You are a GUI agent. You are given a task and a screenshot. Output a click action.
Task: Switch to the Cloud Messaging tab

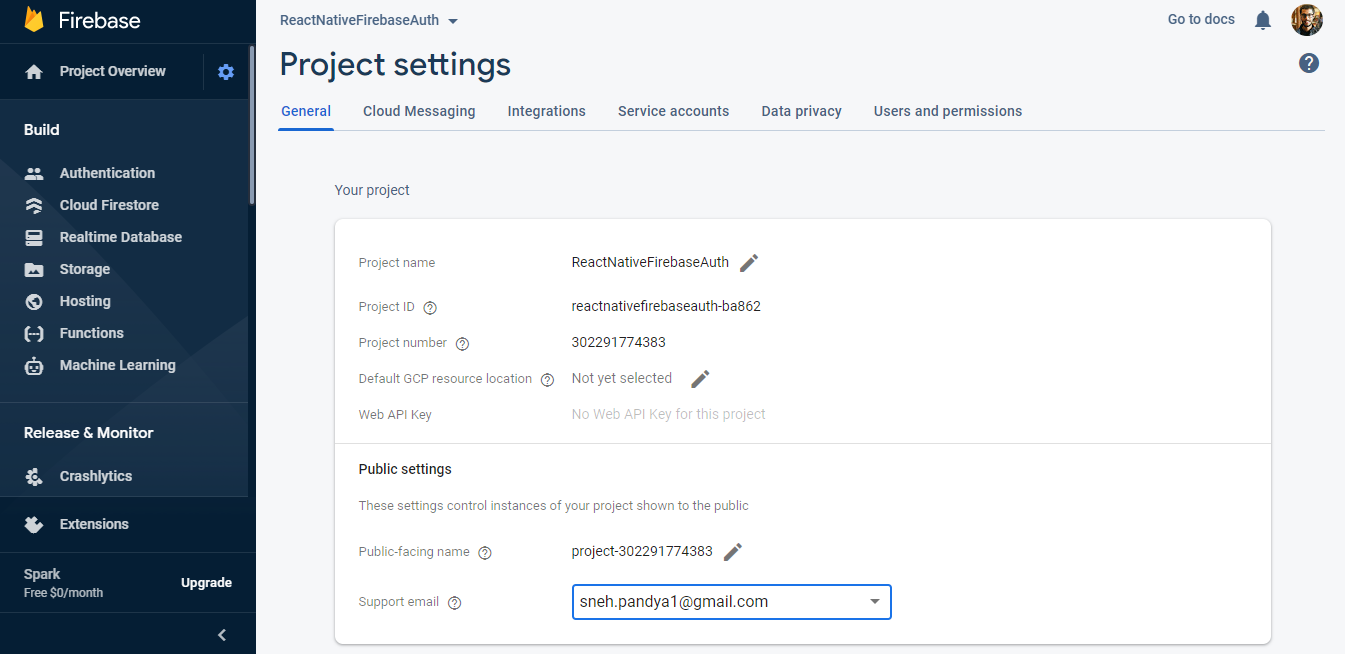pos(419,111)
